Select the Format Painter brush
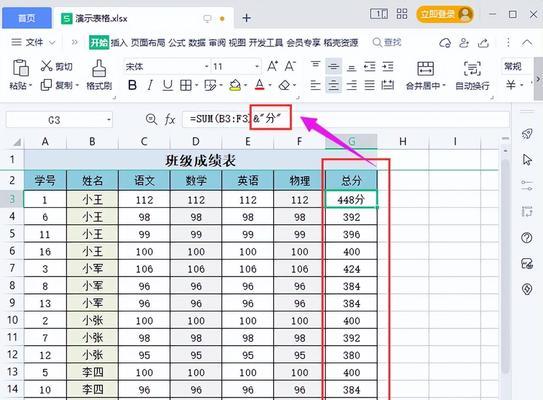The image size is (543, 400). pyautogui.click(x=99, y=68)
